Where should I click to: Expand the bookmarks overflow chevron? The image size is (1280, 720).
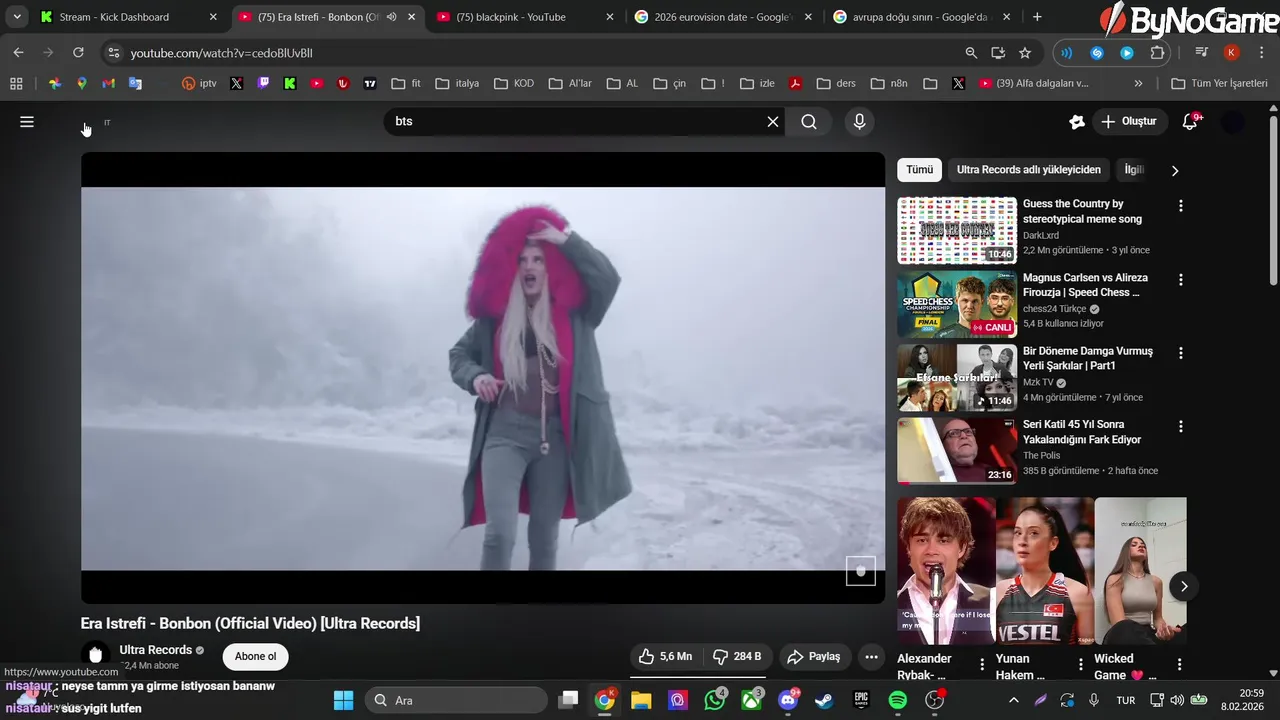(1138, 84)
